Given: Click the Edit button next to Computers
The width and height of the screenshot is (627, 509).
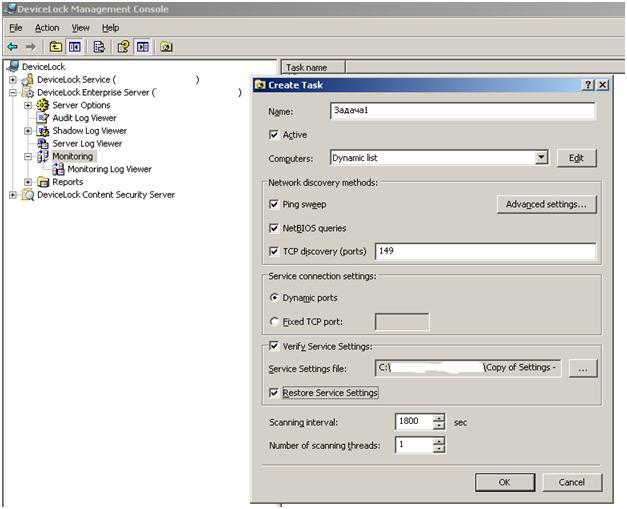Looking at the screenshot, I should [576, 158].
